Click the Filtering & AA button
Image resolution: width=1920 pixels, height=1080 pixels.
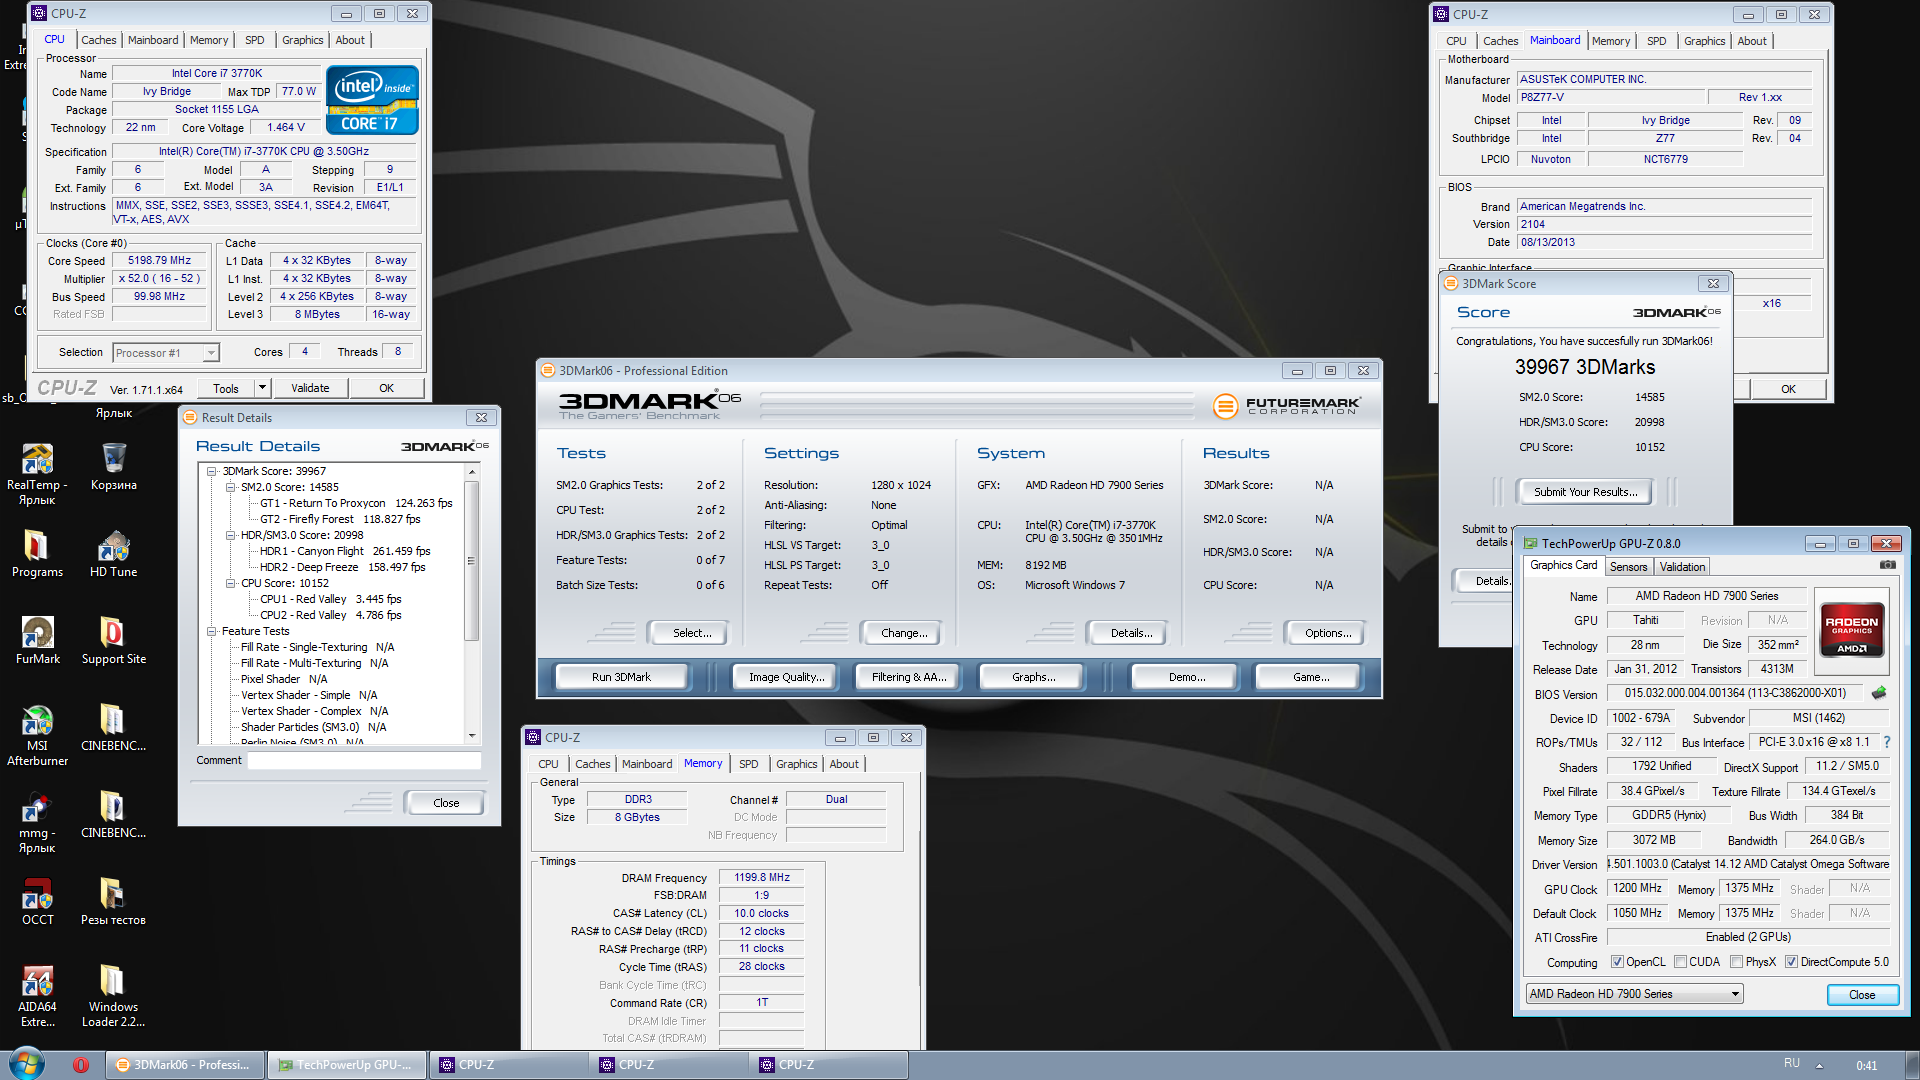coord(908,677)
